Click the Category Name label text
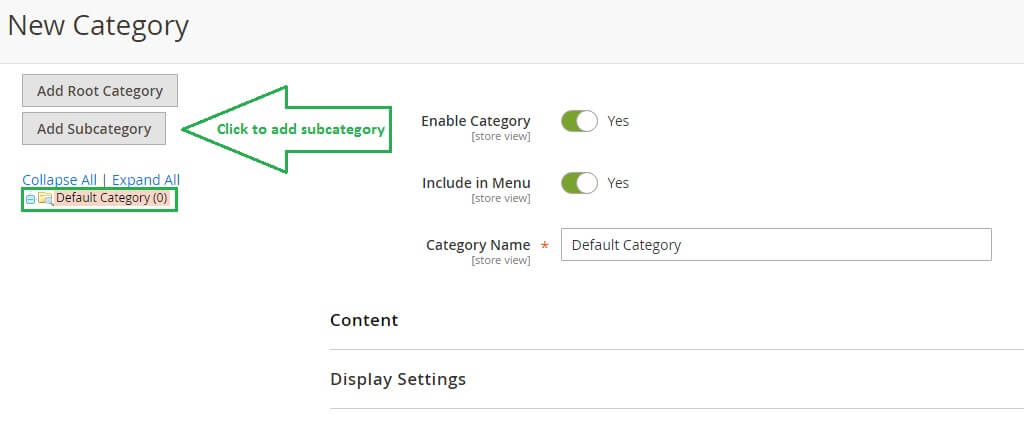Viewport: 1024px width, 426px height. [x=478, y=245]
